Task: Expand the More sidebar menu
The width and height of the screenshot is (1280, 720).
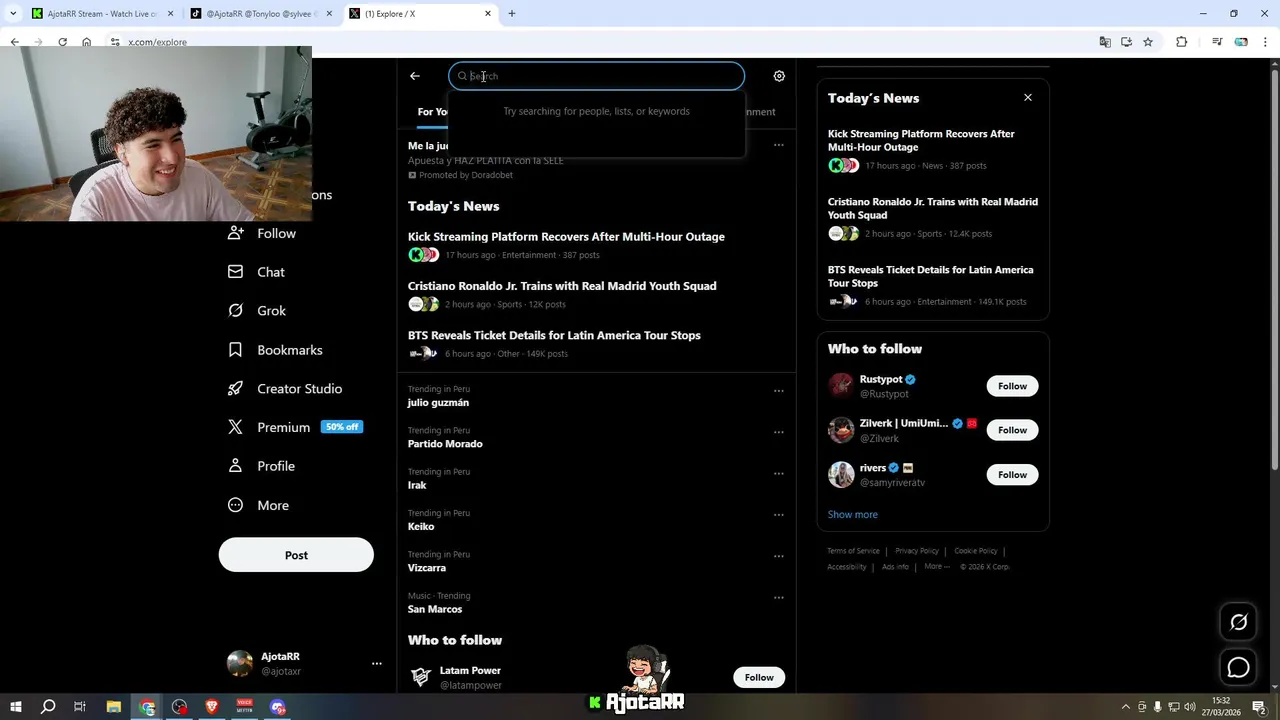Action: [258, 505]
